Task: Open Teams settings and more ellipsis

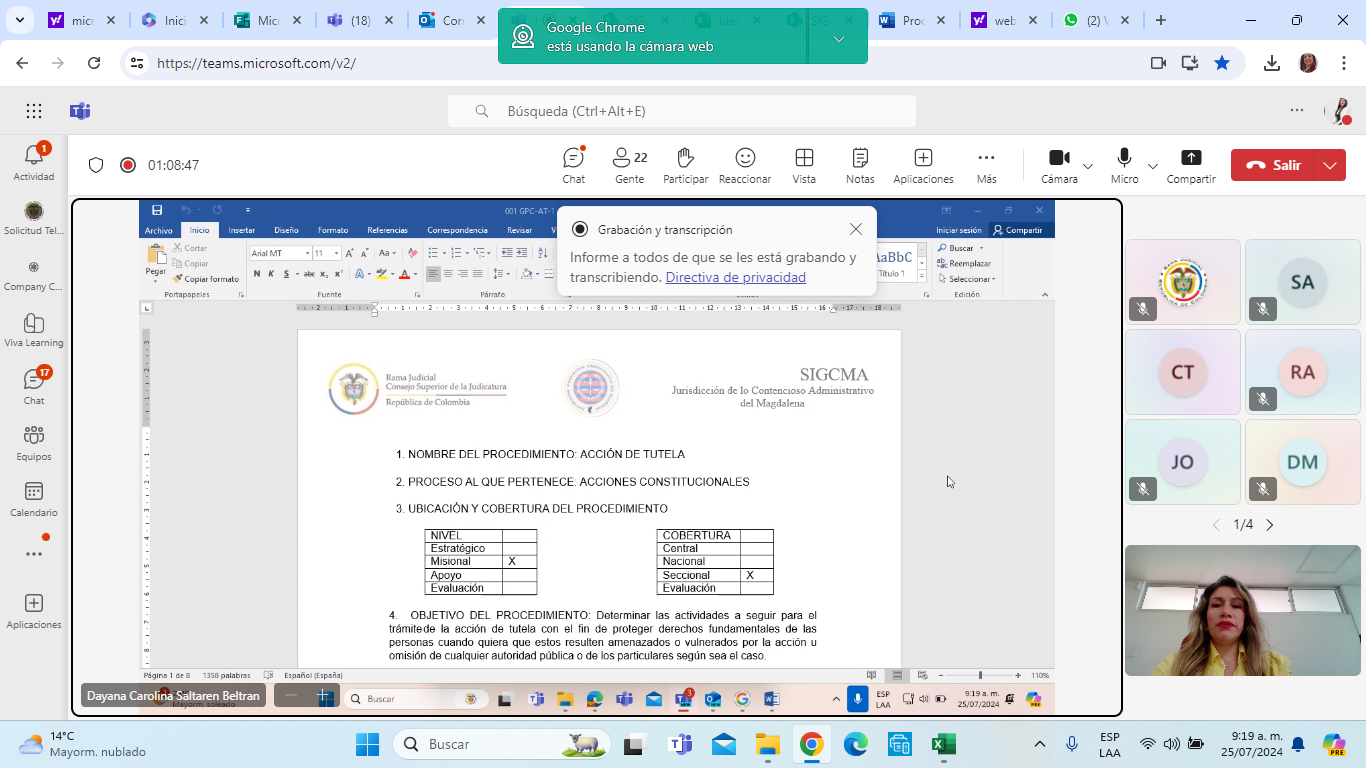Action: pyautogui.click(x=1297, y=111)
